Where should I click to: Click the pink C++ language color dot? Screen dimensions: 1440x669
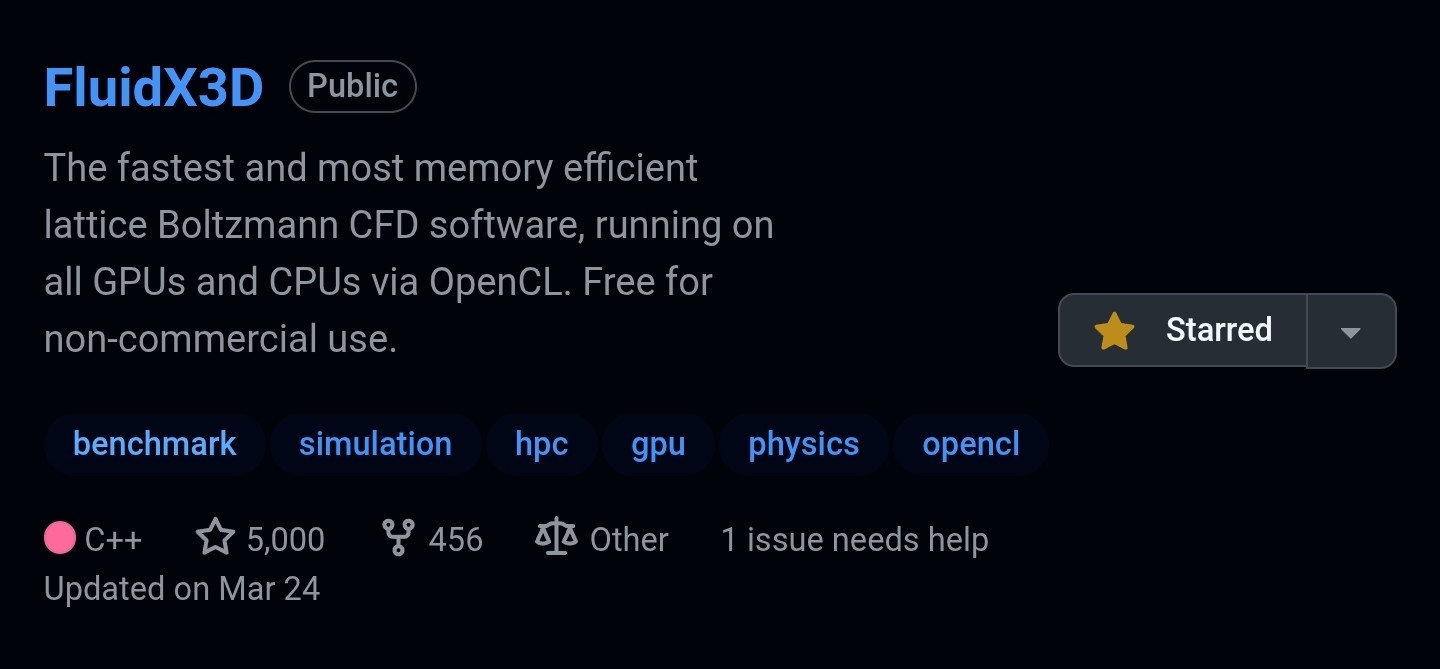point(60,538)
